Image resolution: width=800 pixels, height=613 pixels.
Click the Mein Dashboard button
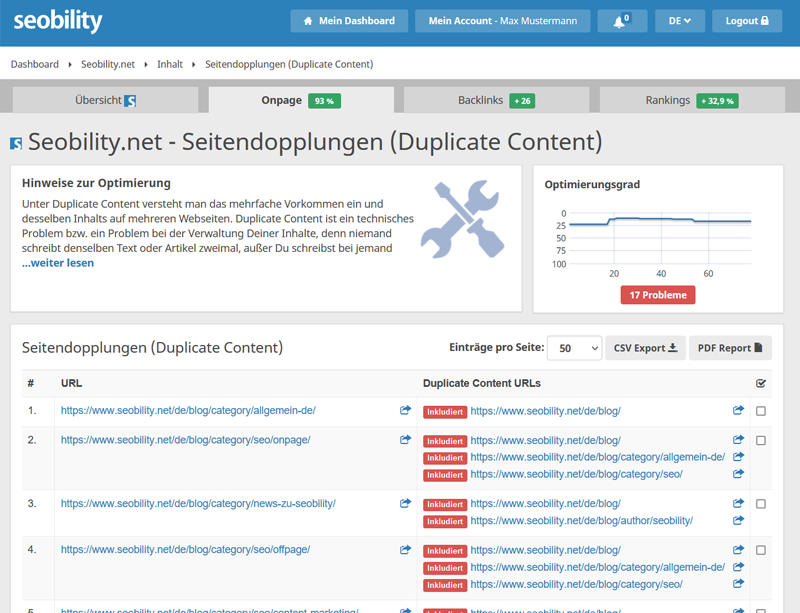click(x=349, y=21)
